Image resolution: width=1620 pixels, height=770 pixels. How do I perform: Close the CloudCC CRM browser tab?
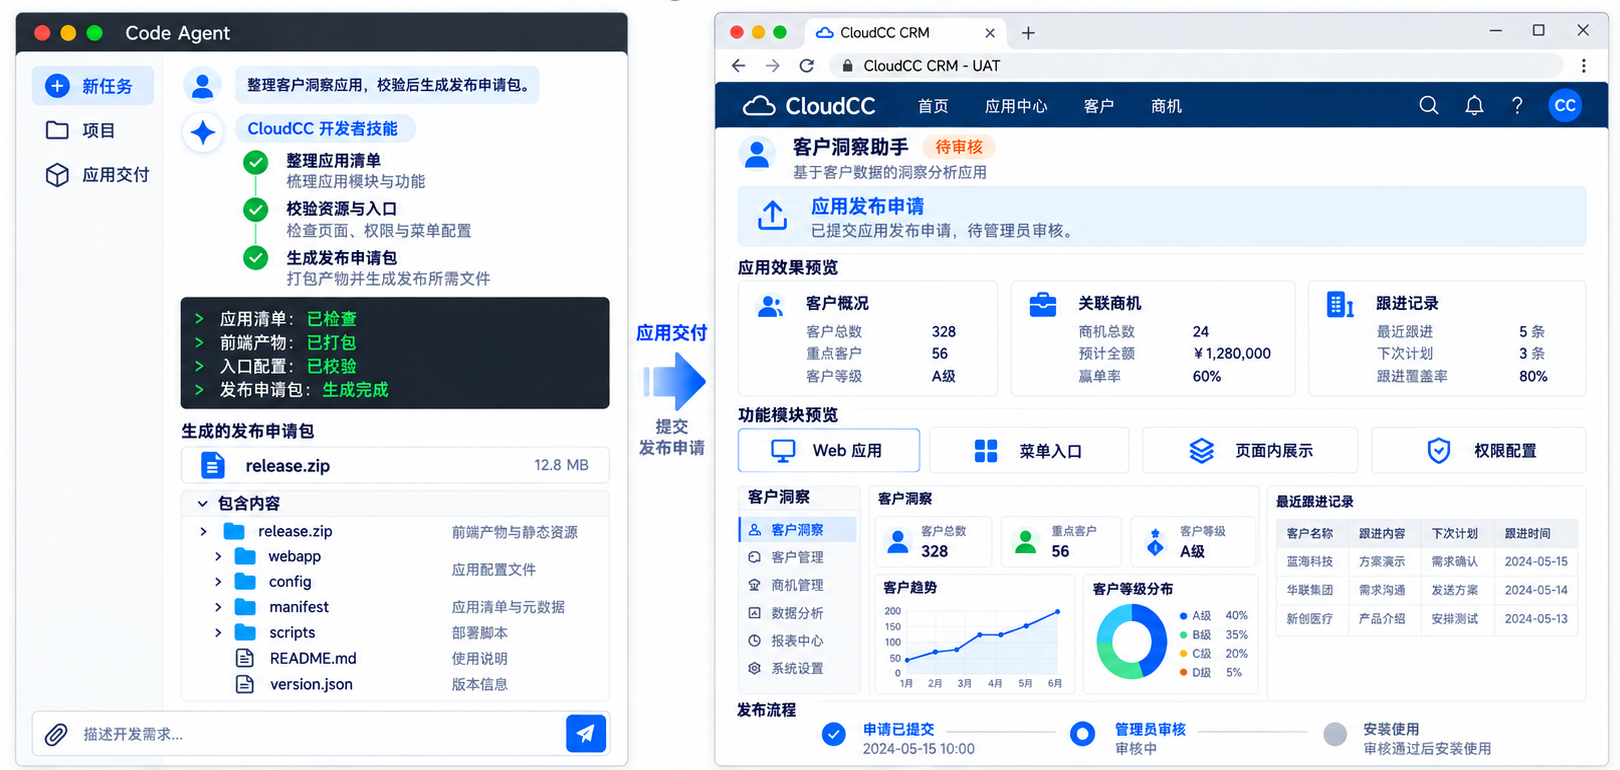coord(990,33)
